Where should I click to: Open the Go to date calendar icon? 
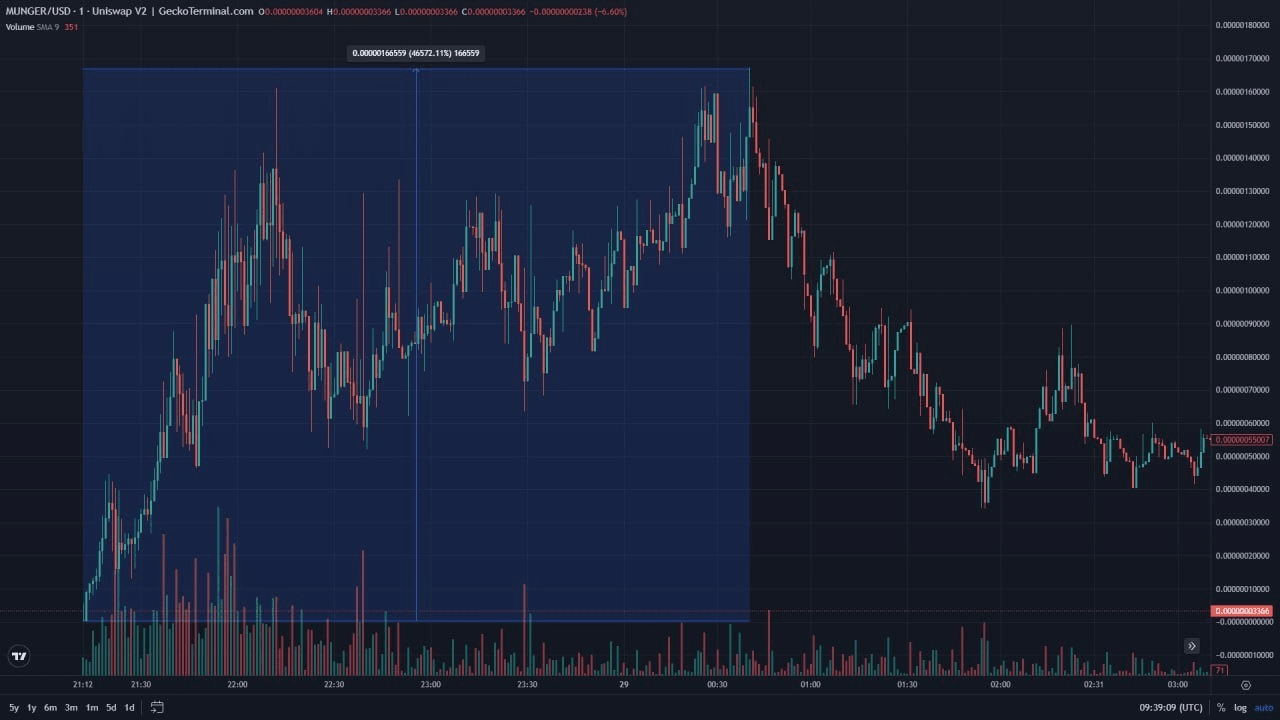(156, 706)
